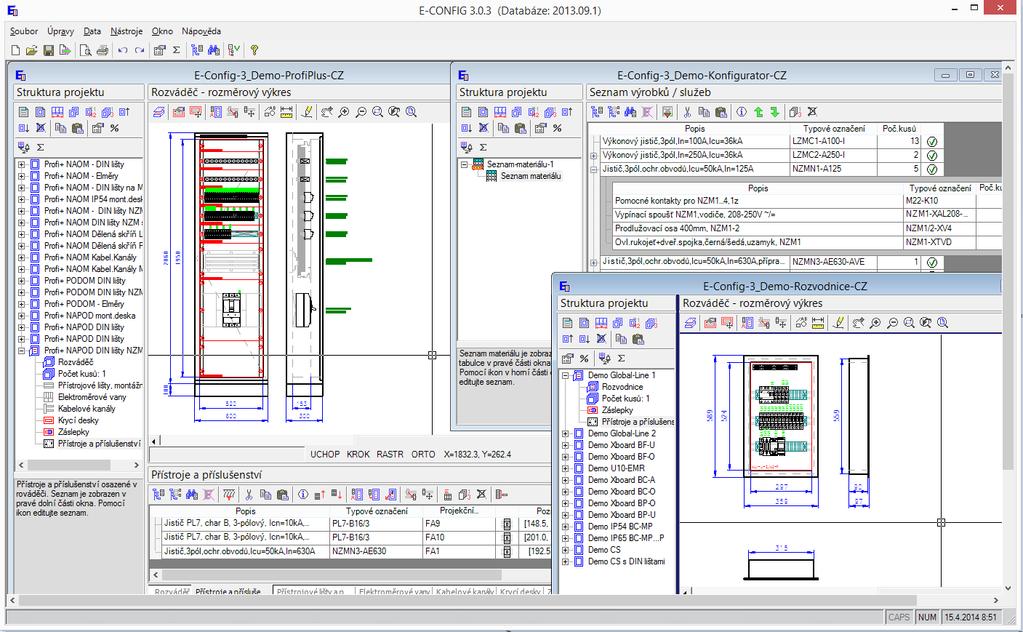Open the Data menu

coord(92,31)
